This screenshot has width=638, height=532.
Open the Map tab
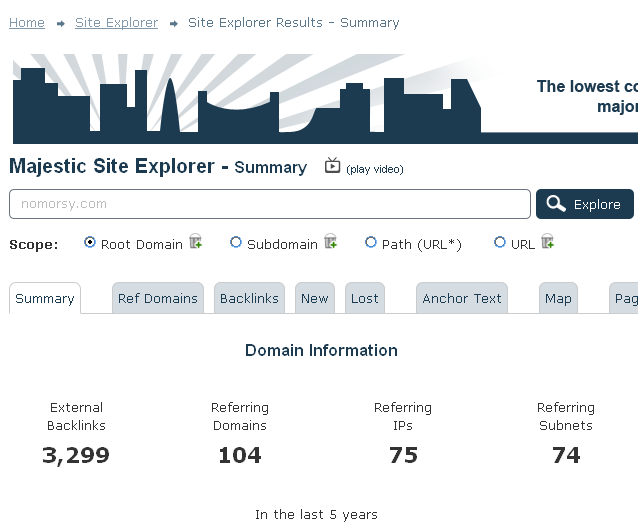pyautogui.click(x=558, y=298)
